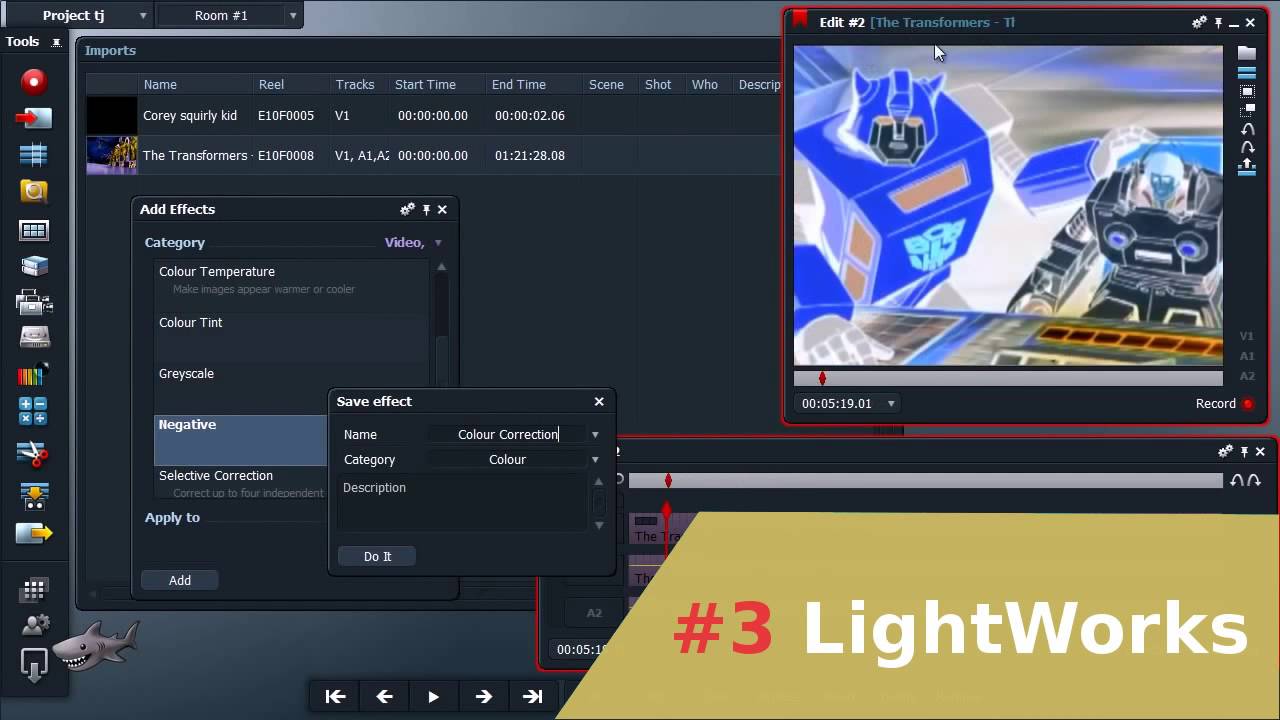Click the Name field in the Save effect dialog
Image resolution: width=1280 pixels, height=720 pixels.
[507, 435]
